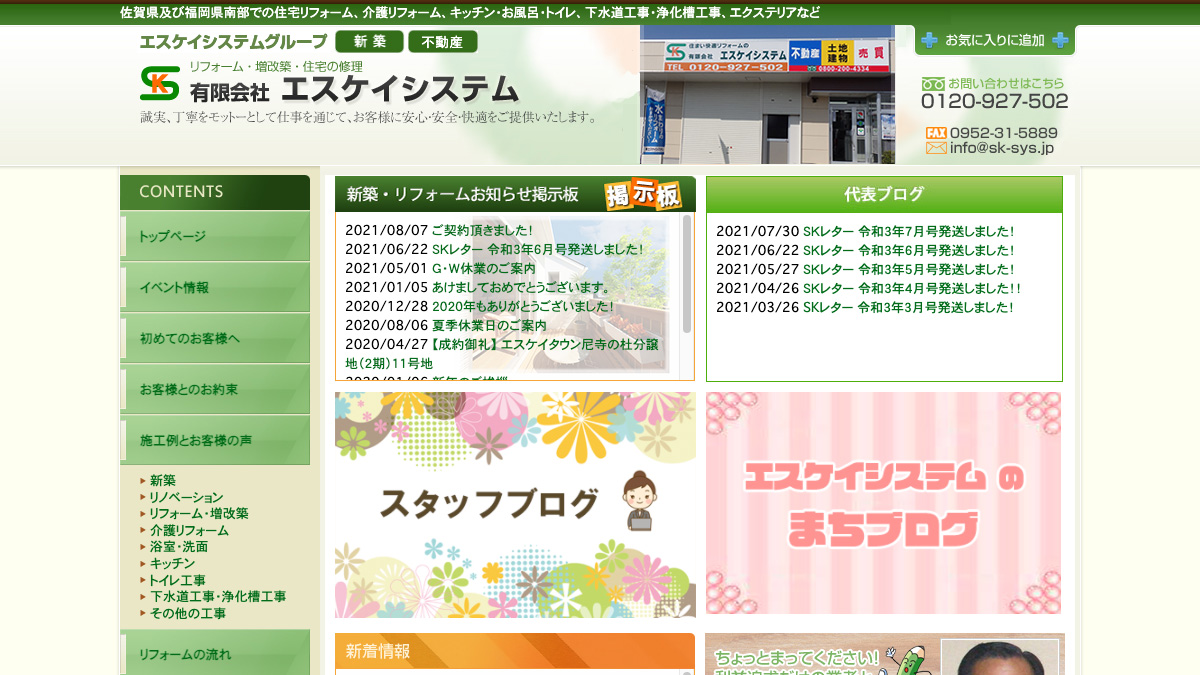Click the info@sk-sys.jp email address

(1002, 148)
